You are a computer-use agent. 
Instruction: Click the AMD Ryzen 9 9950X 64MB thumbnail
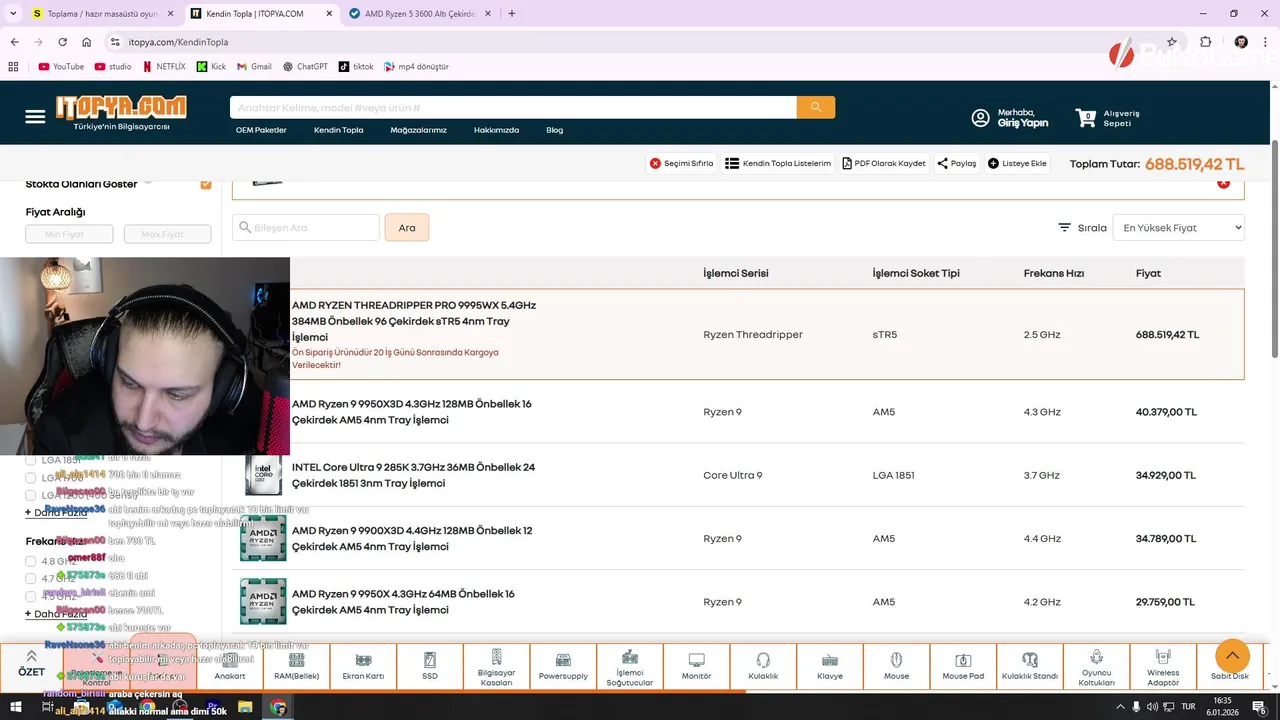point(263,602)
